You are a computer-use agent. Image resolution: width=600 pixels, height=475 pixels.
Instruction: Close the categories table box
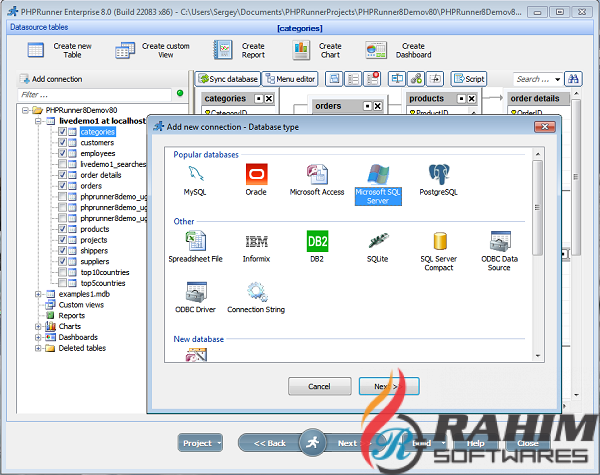click(269, 99)
